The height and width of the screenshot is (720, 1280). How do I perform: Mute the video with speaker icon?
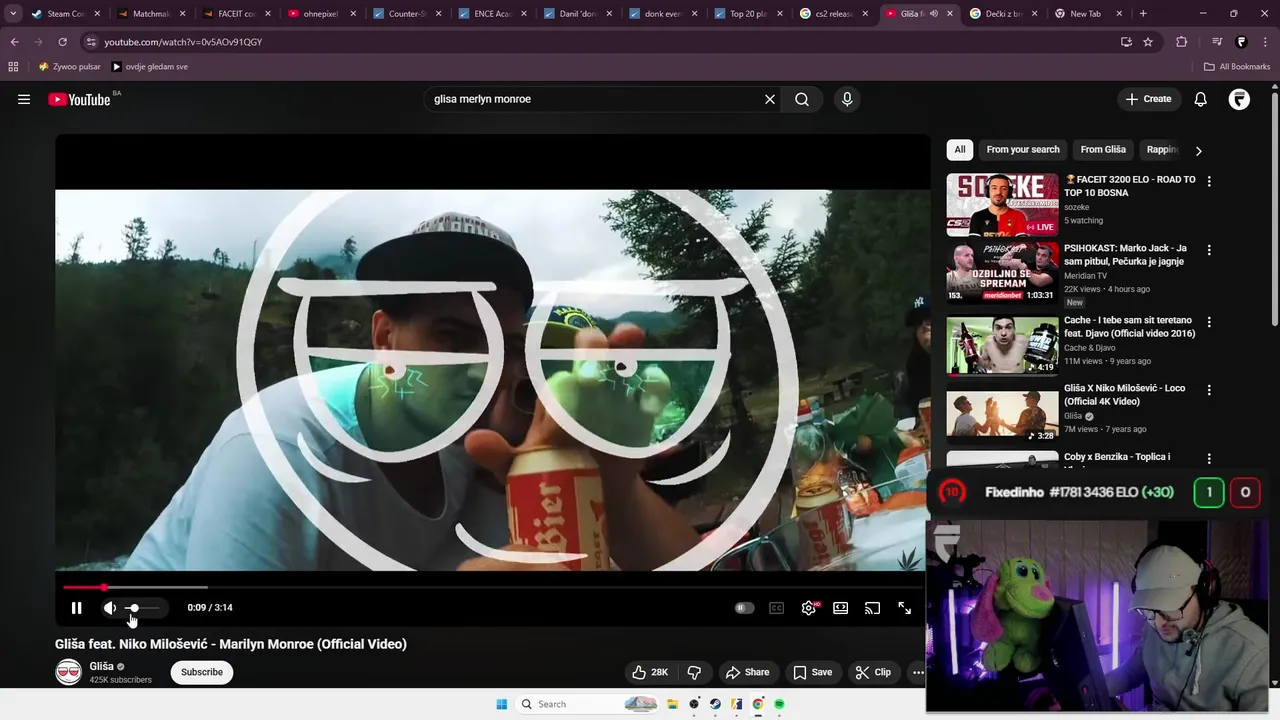point(110,608)
